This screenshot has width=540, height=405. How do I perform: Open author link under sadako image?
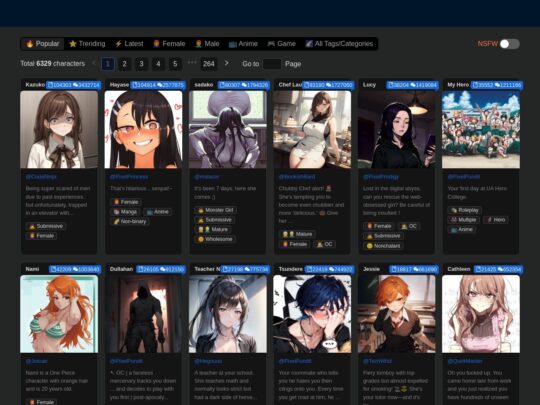(207, 177)
